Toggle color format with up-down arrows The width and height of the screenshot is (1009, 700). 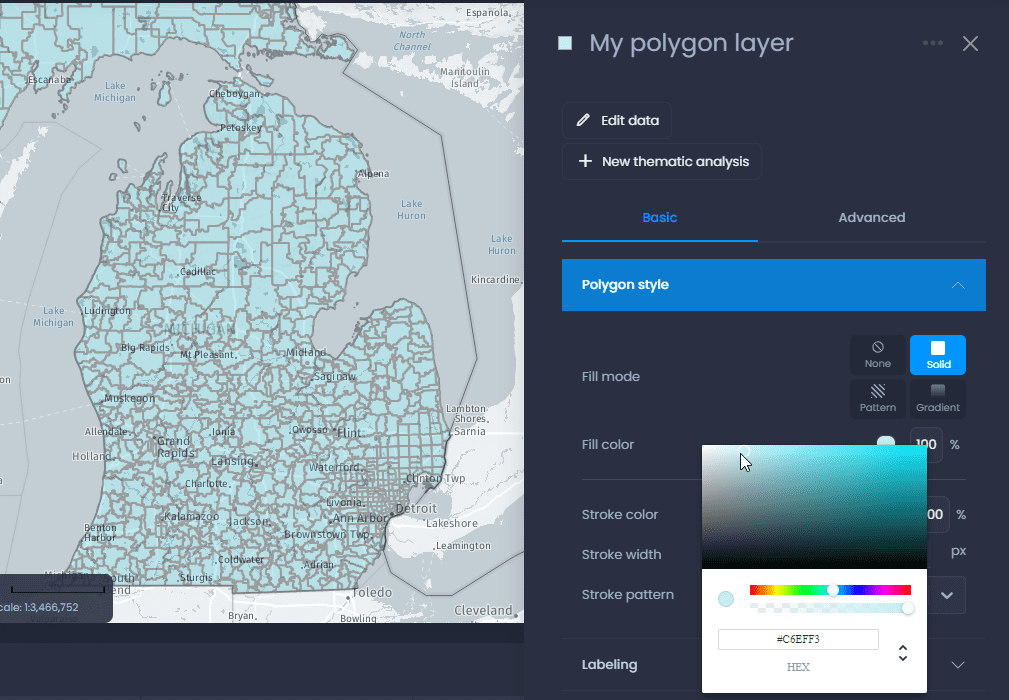coord(903,653)
